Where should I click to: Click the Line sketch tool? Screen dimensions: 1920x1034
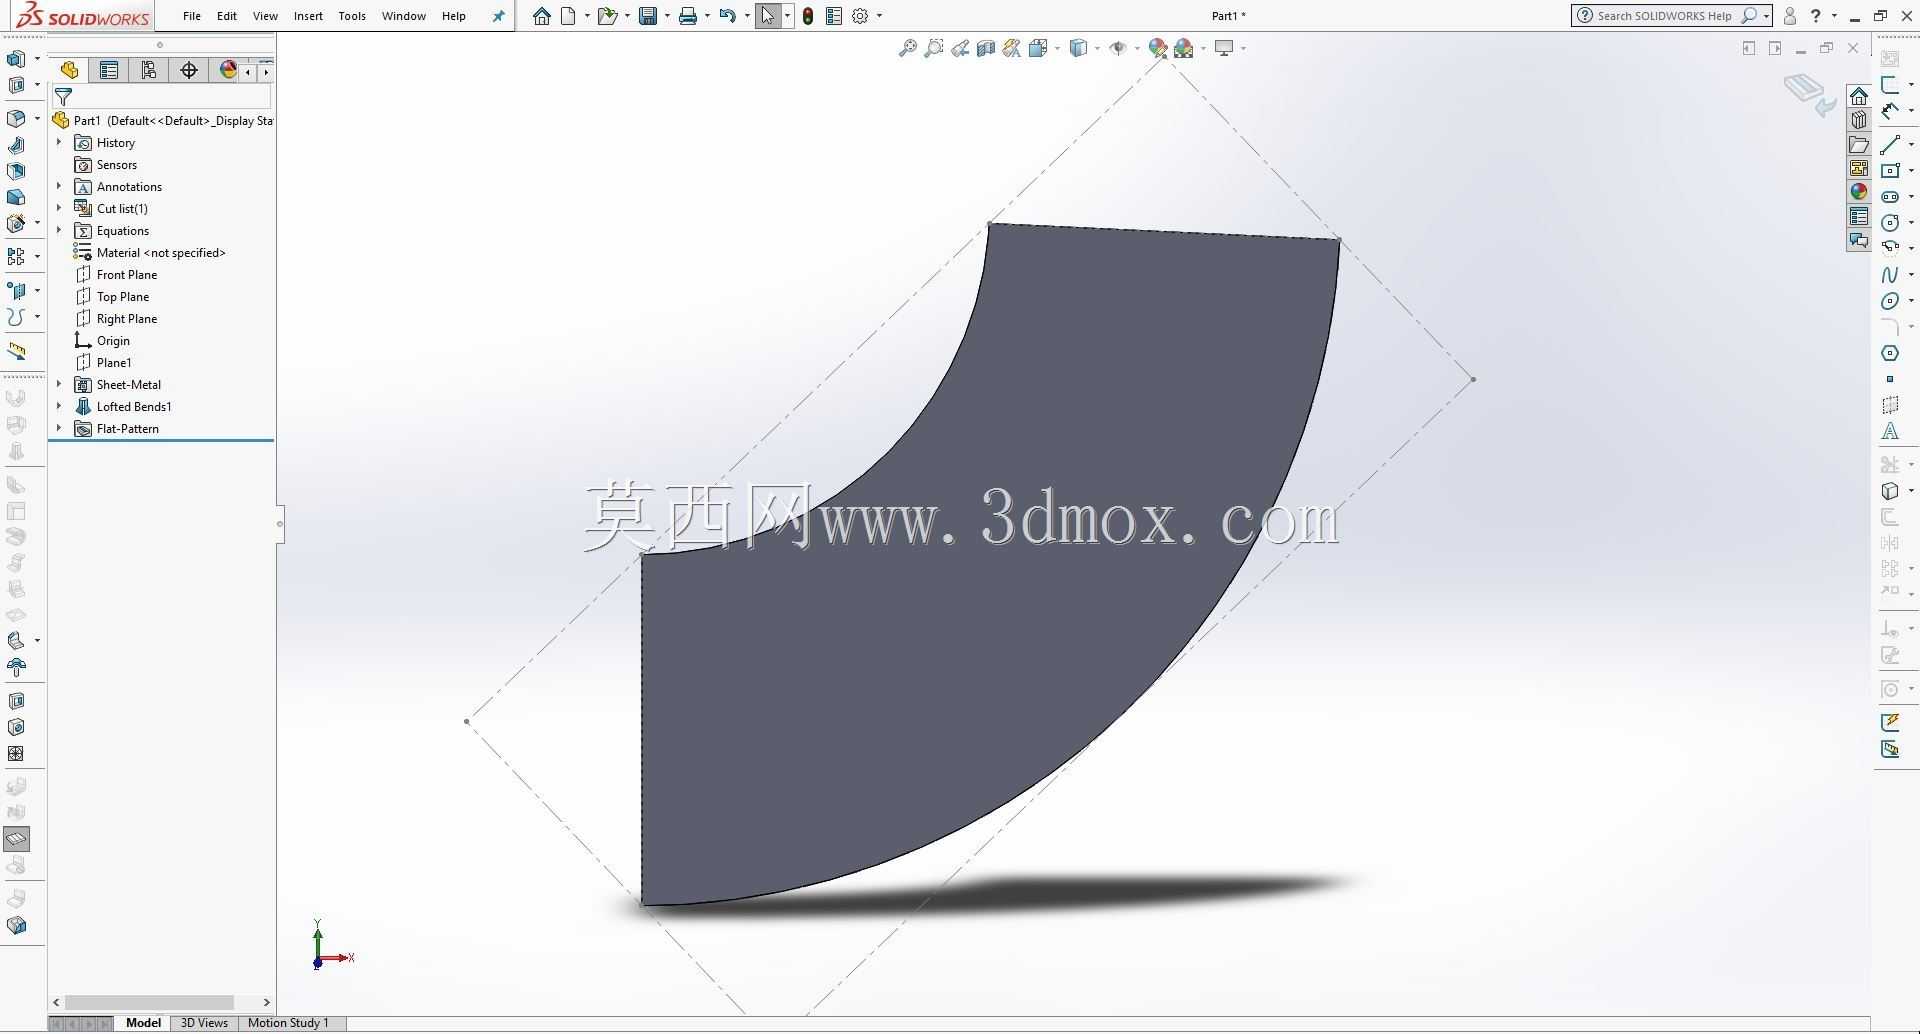1890,145
